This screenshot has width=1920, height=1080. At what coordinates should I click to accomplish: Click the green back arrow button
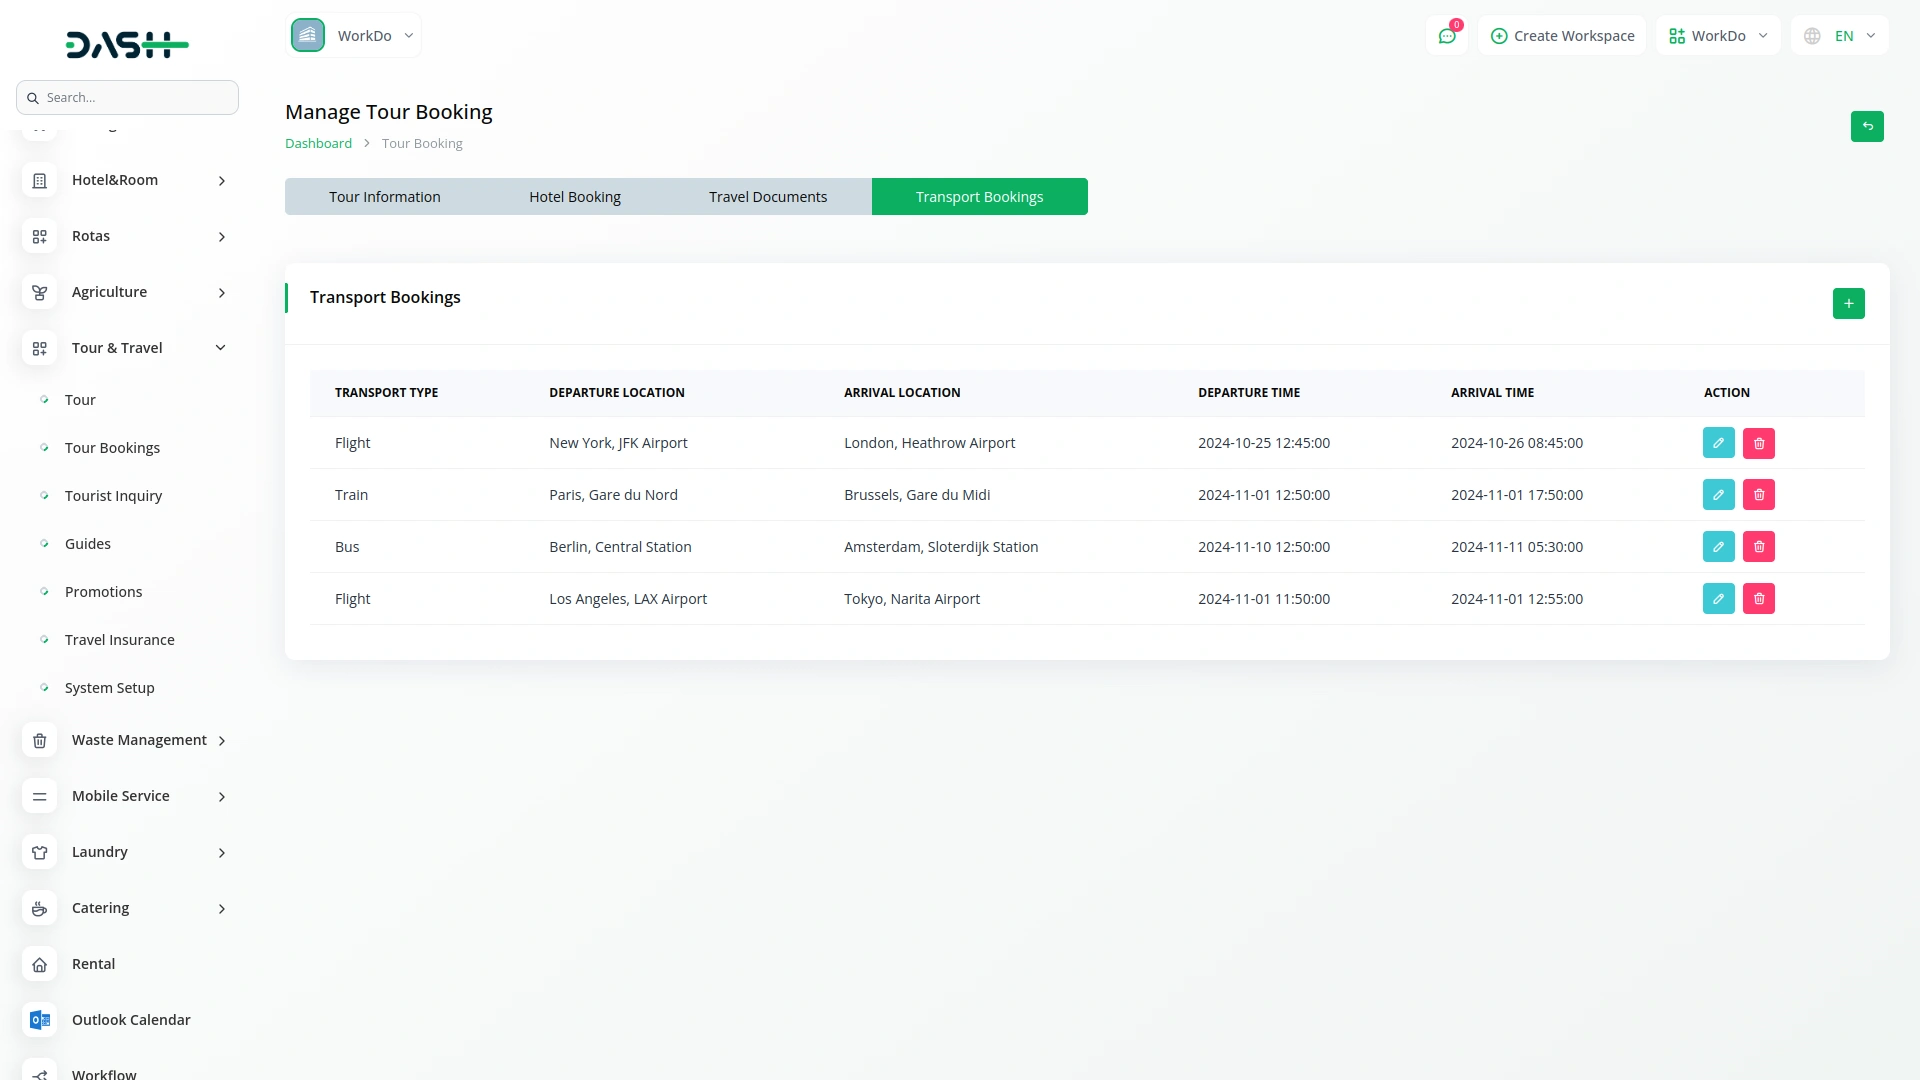1866,126
